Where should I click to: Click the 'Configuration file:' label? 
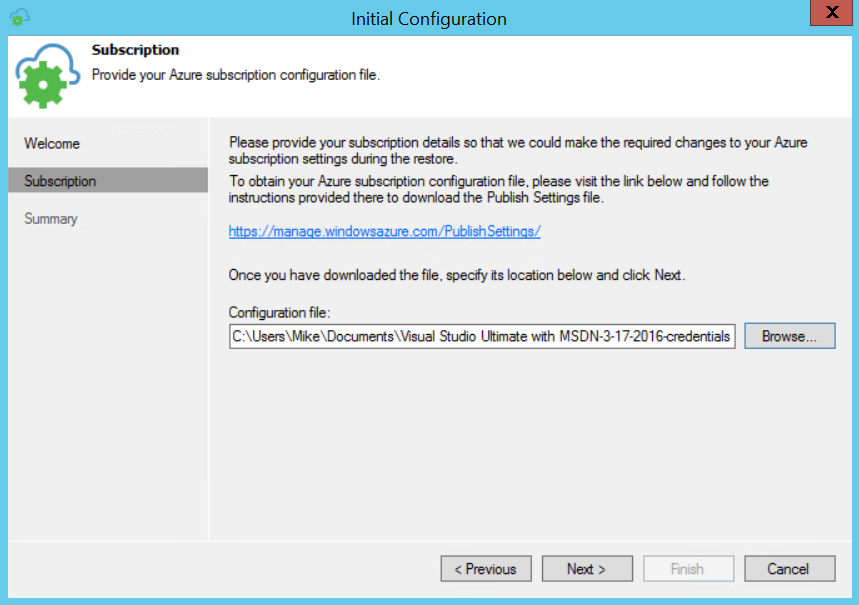coord(279,312)
